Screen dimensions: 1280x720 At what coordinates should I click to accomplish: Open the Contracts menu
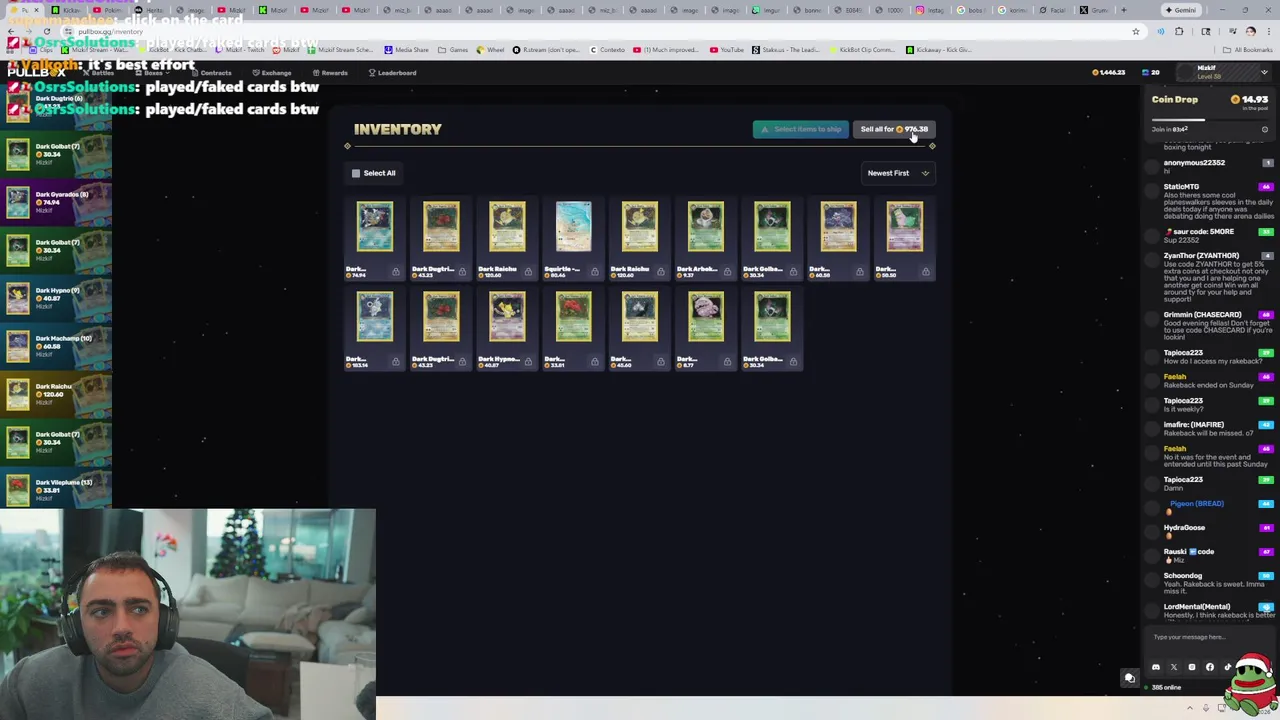point(212,73)
